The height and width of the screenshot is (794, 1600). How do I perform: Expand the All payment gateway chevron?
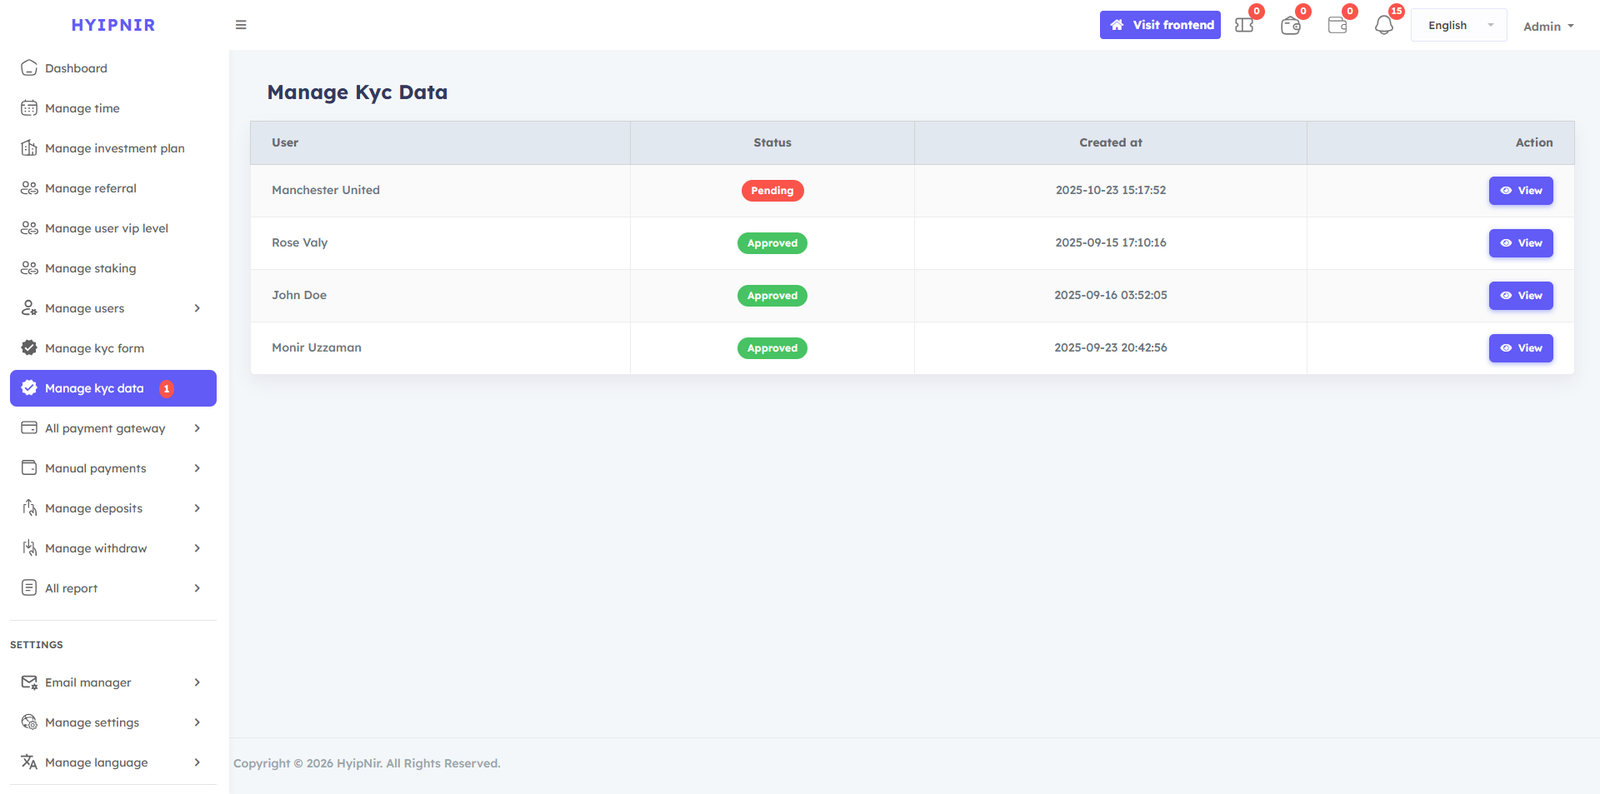(197, 428)
